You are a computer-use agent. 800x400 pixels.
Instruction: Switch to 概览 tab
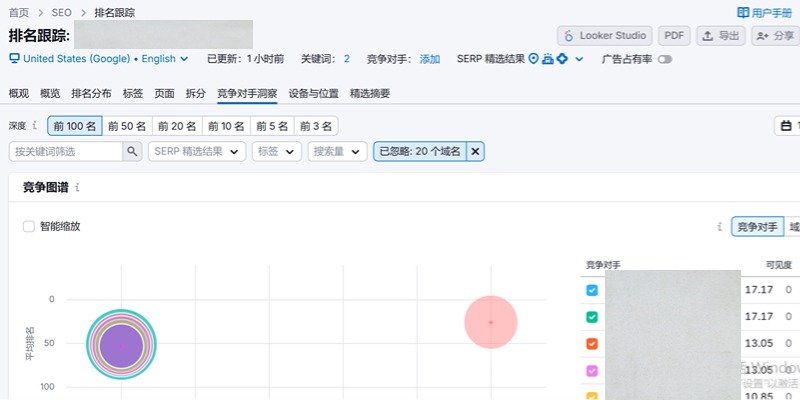click(x=50, y=93)
